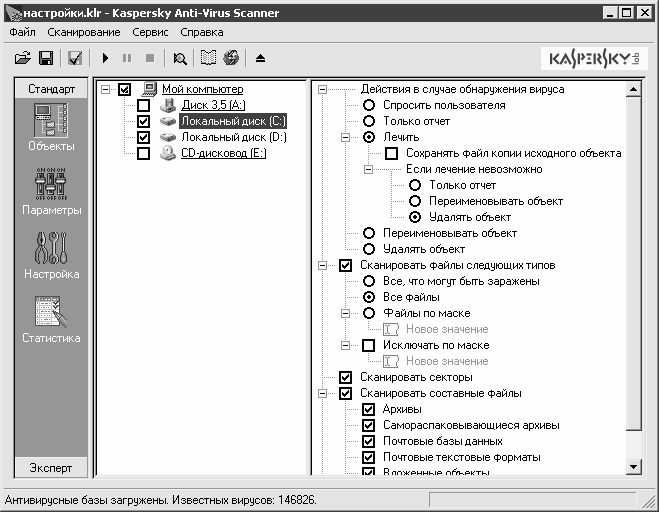This screenshot has width=659, height=512.
Task: Click the settings scrollbar down arrow
Action: (633, 466)
